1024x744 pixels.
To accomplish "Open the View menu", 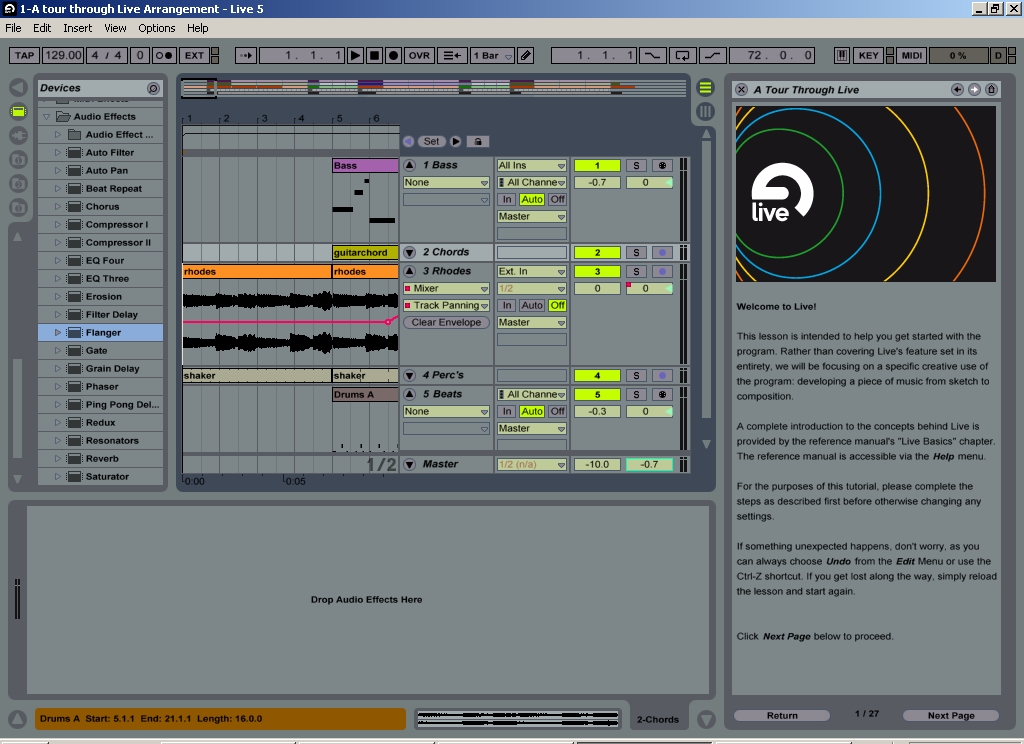I will [x=115, y=28].
